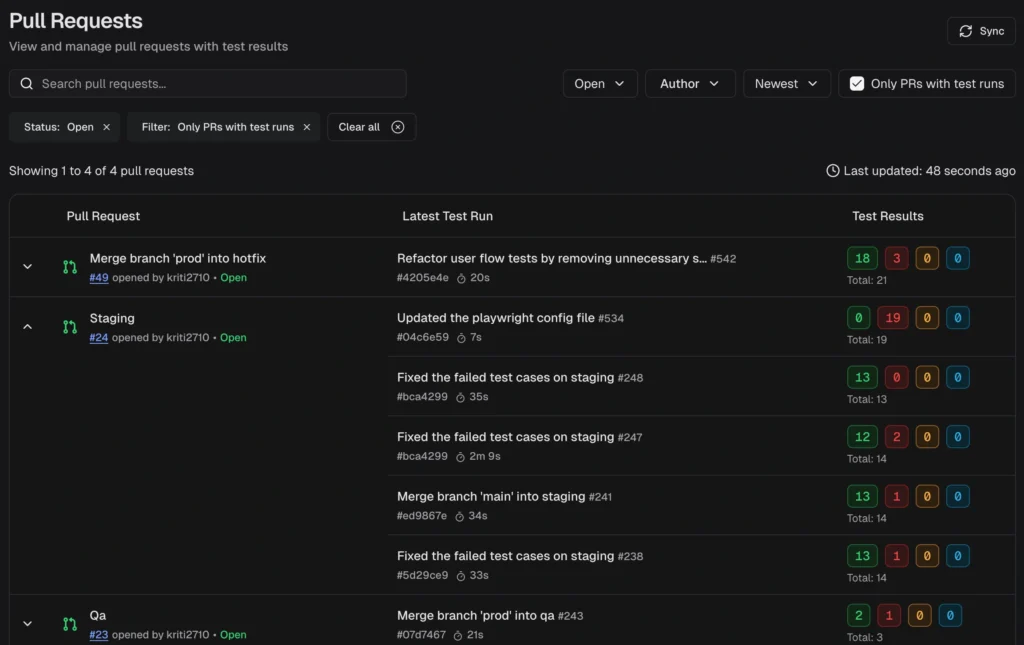Click the Sync button
The height and width of the screenshot is (645, 1024).
981,31
